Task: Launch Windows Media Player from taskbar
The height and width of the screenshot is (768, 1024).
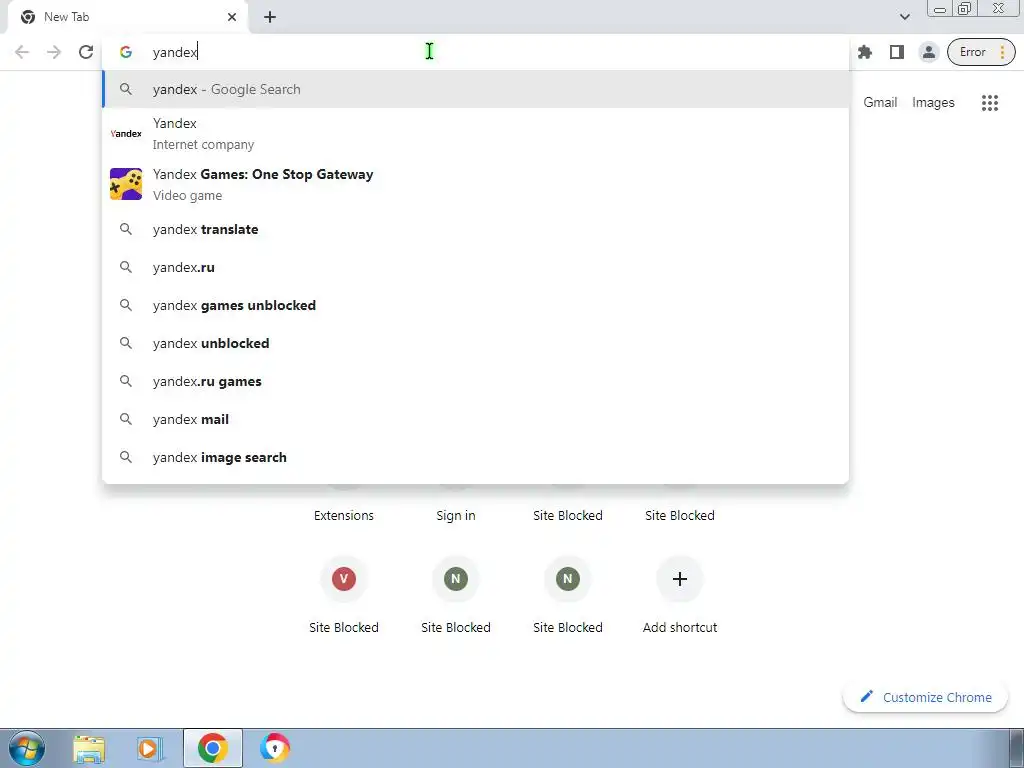Action: tap(150, 748)
